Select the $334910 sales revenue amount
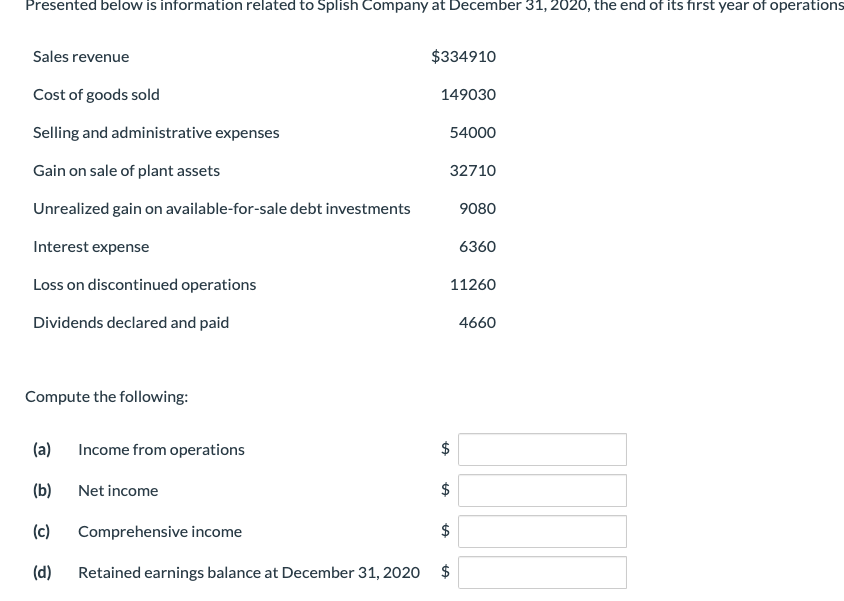This screenshot has width=844, height=601. tap(463, 56)
